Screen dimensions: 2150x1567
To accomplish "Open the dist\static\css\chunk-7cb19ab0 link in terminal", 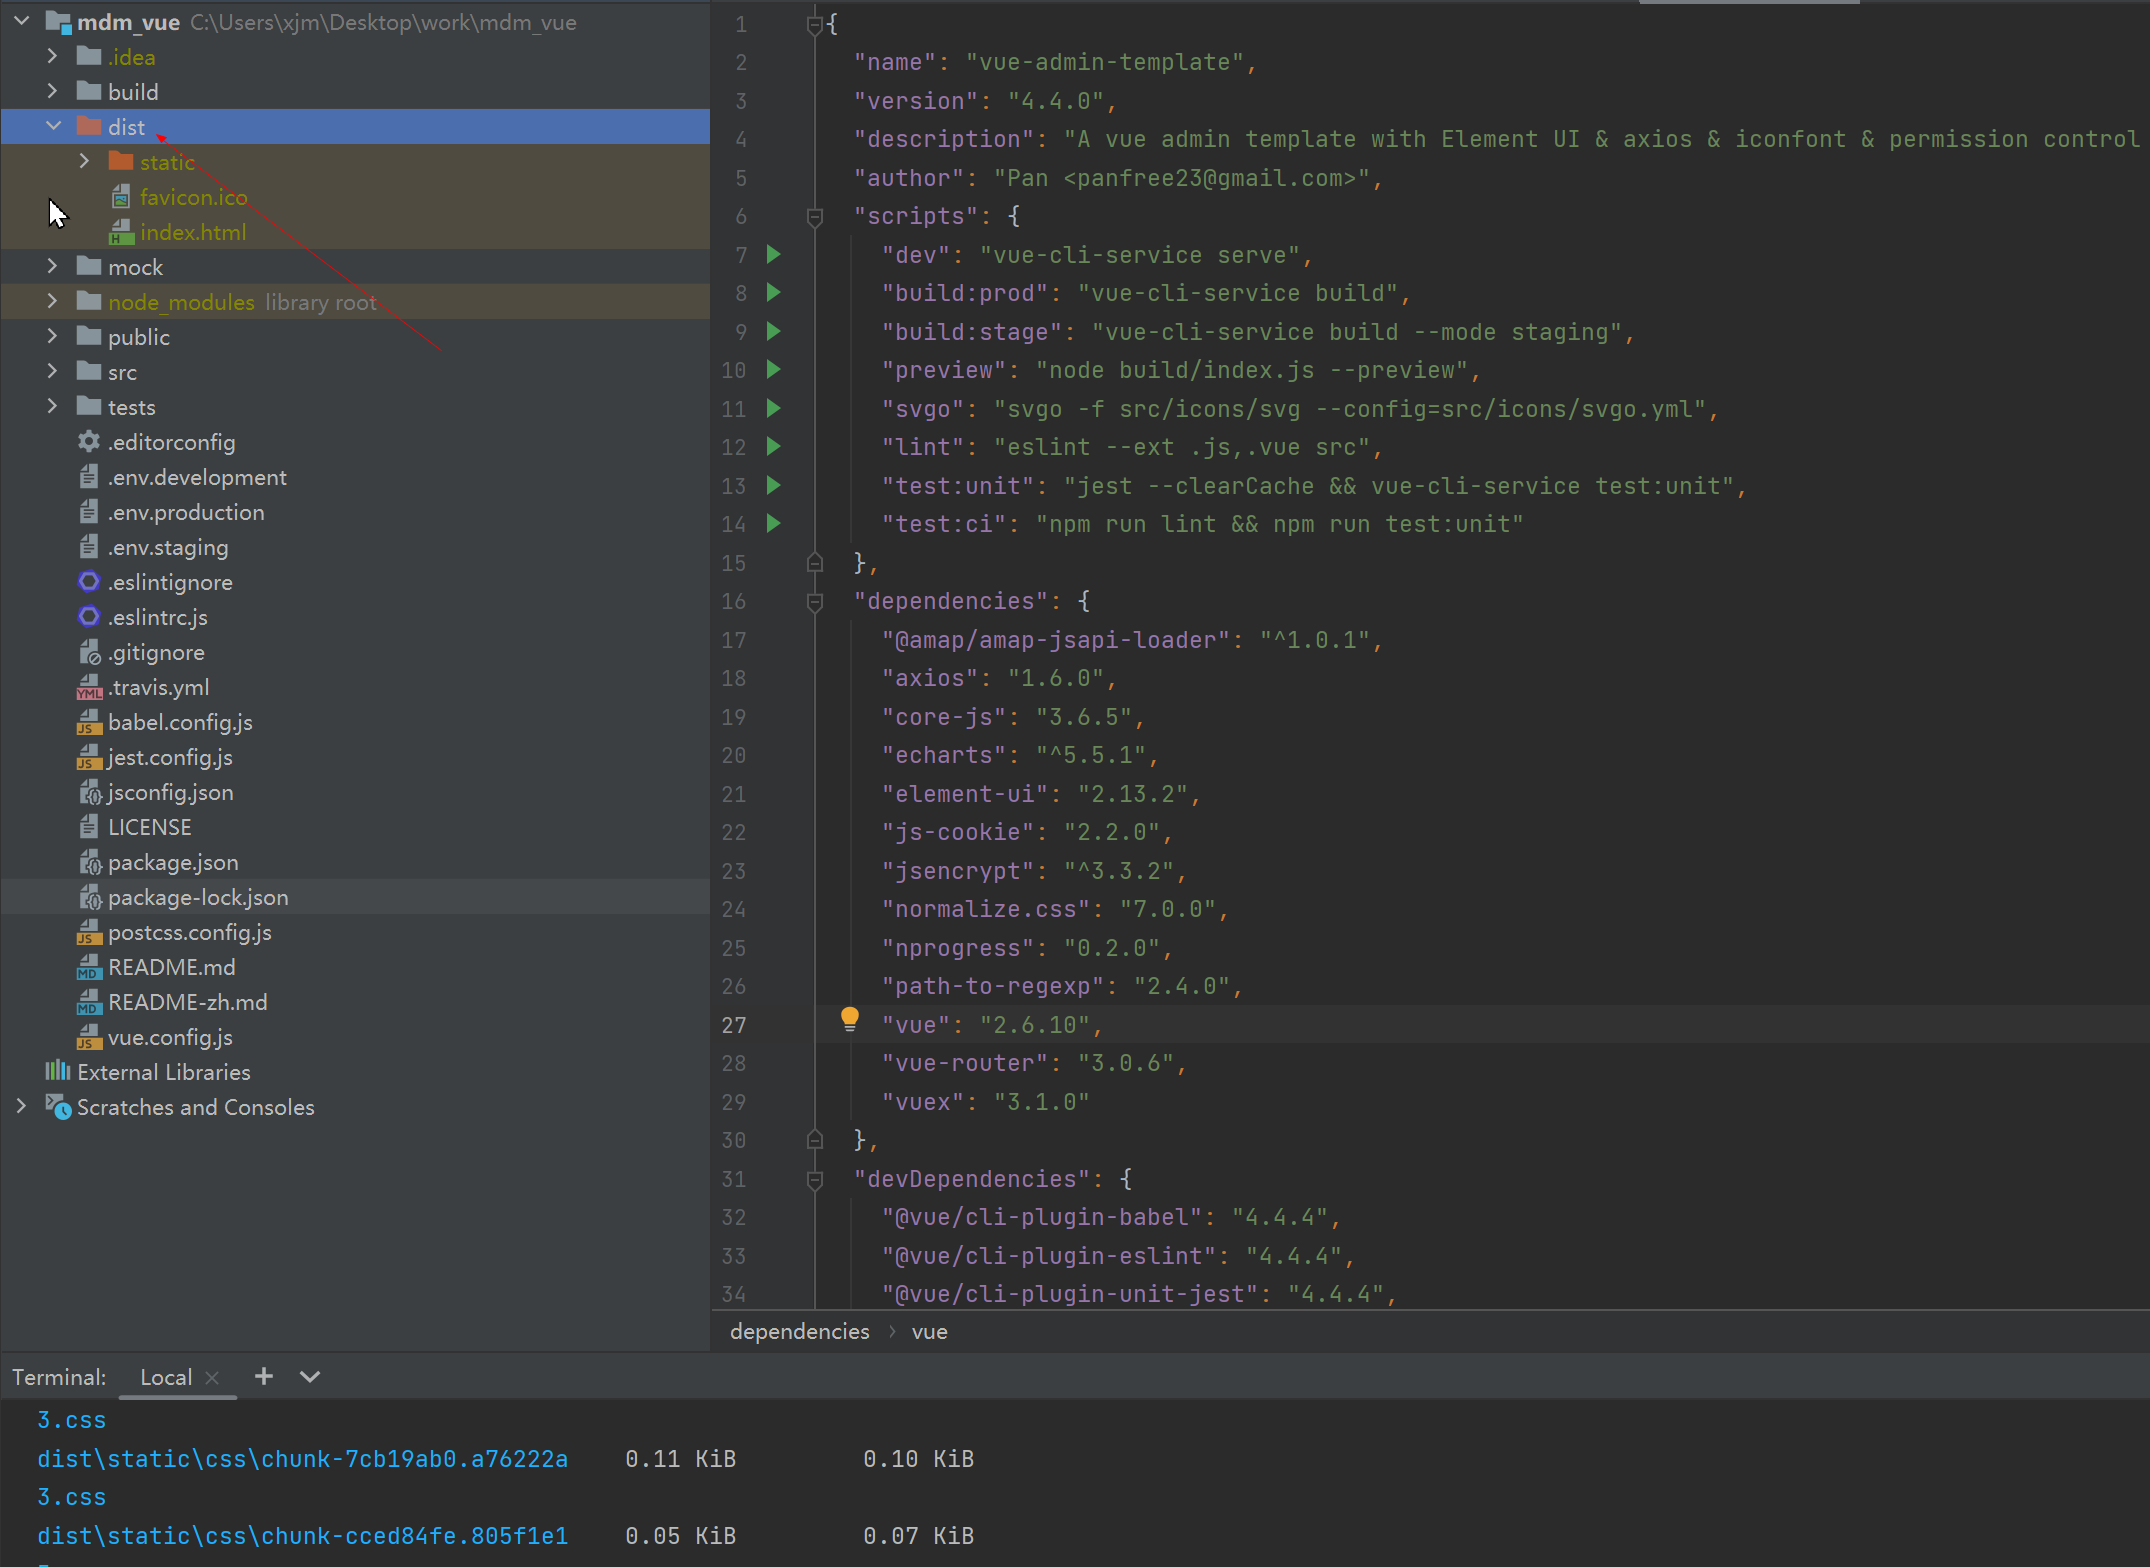I will (x=302, y=1459).
